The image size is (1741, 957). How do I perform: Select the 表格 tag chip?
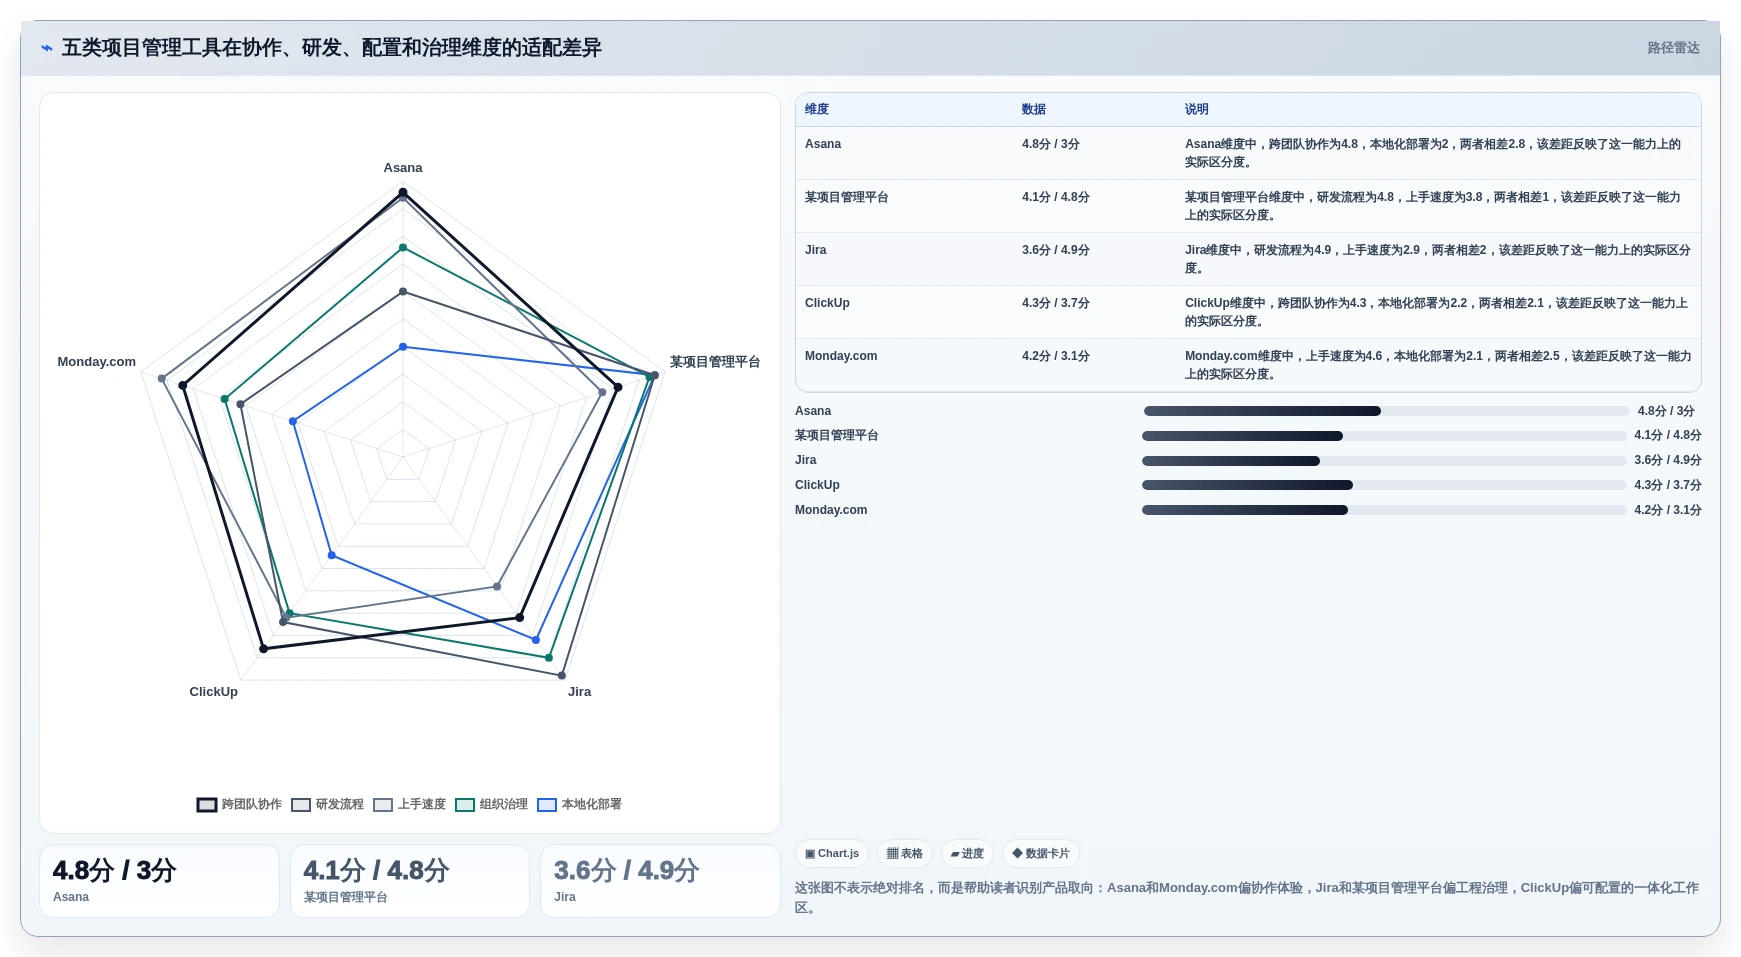(x=905, y=854)
